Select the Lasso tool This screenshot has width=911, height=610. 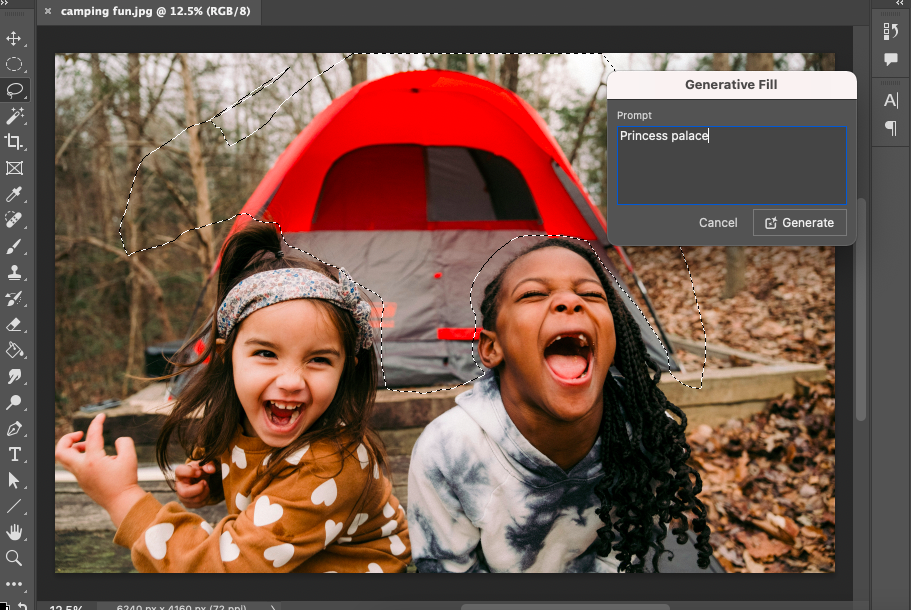[15, 90]
